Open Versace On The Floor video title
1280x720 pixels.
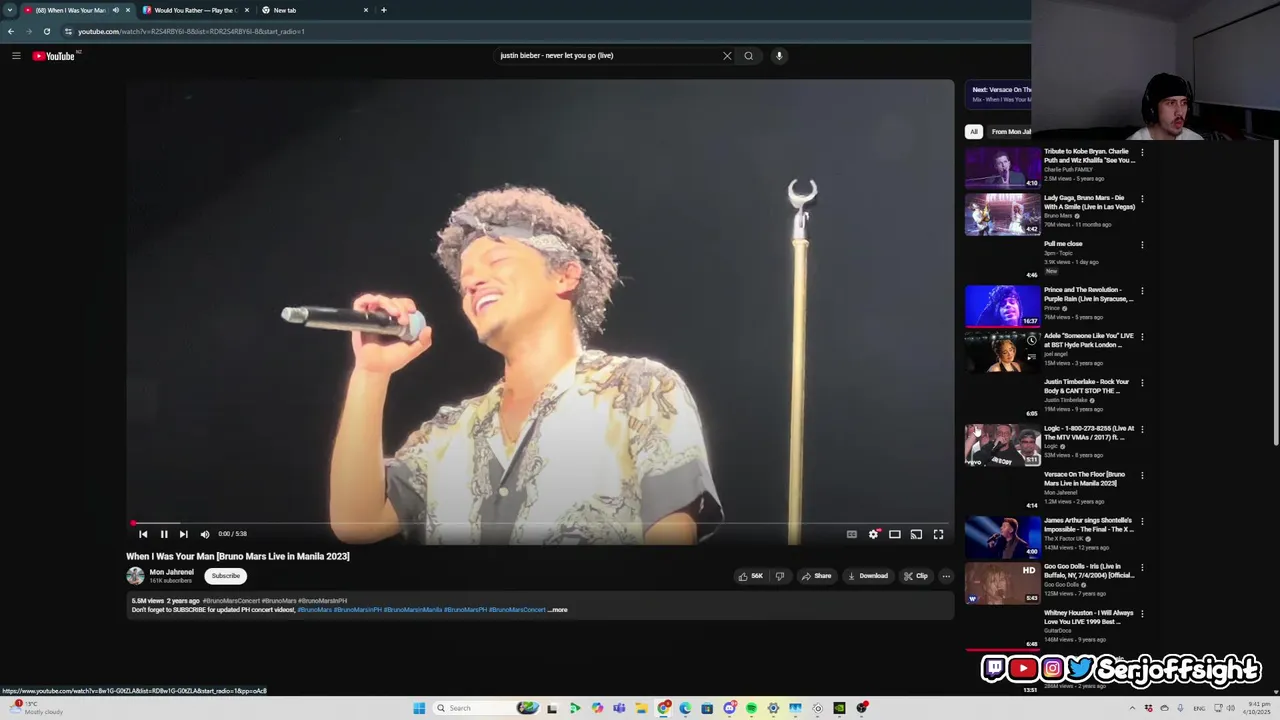(1085, 479)
